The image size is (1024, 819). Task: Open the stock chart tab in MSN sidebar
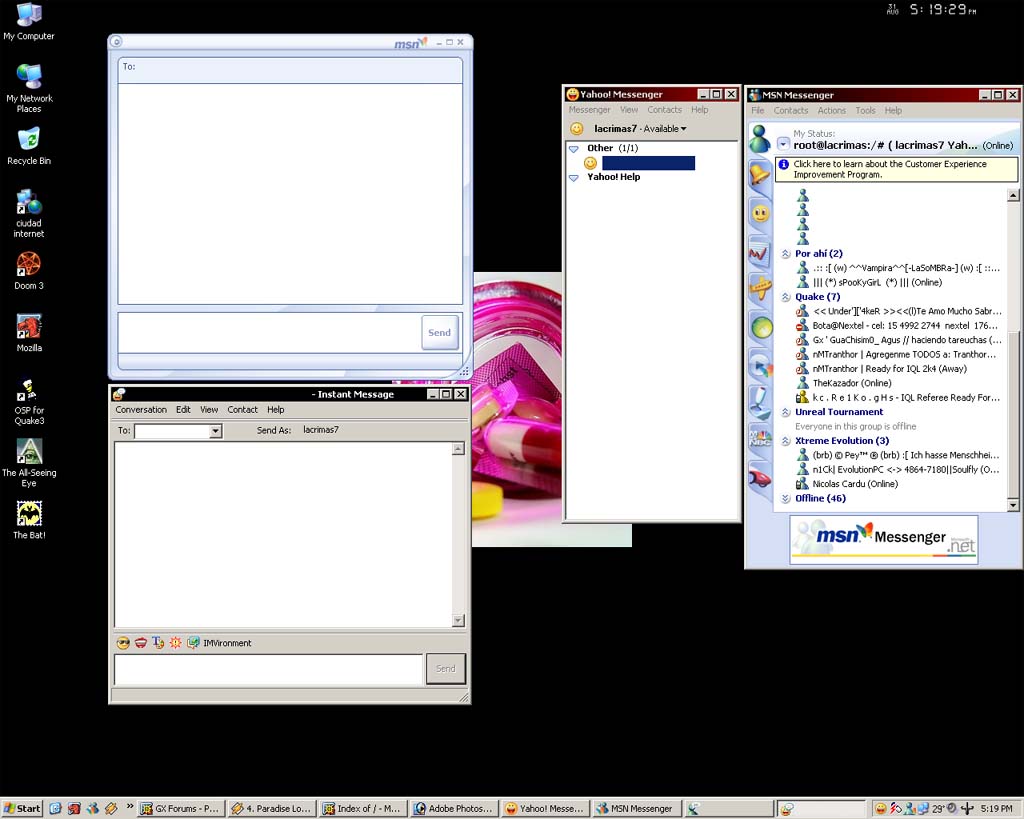760,253
